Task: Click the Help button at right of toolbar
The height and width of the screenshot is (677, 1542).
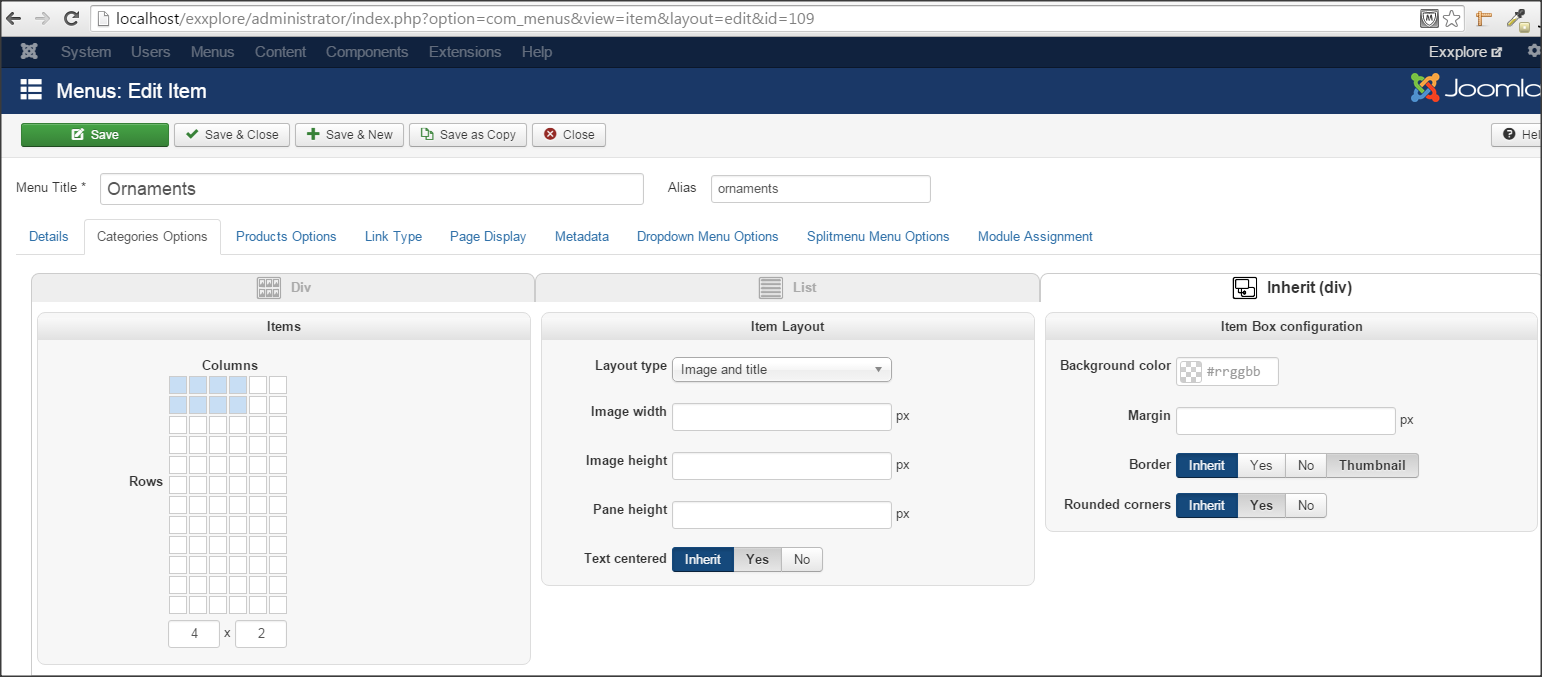Action: (x=1517, y=135)
